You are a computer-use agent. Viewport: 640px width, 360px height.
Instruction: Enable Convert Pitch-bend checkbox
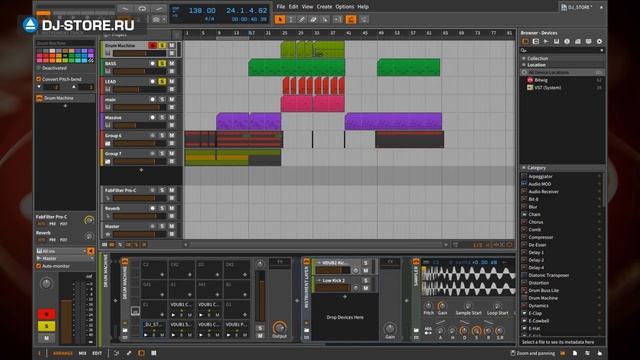tap(39, 79)
